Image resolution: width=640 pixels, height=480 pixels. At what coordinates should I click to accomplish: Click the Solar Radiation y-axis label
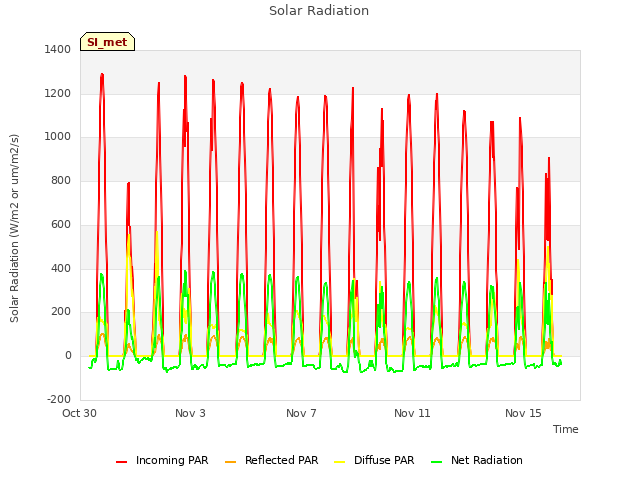point(14,228)
